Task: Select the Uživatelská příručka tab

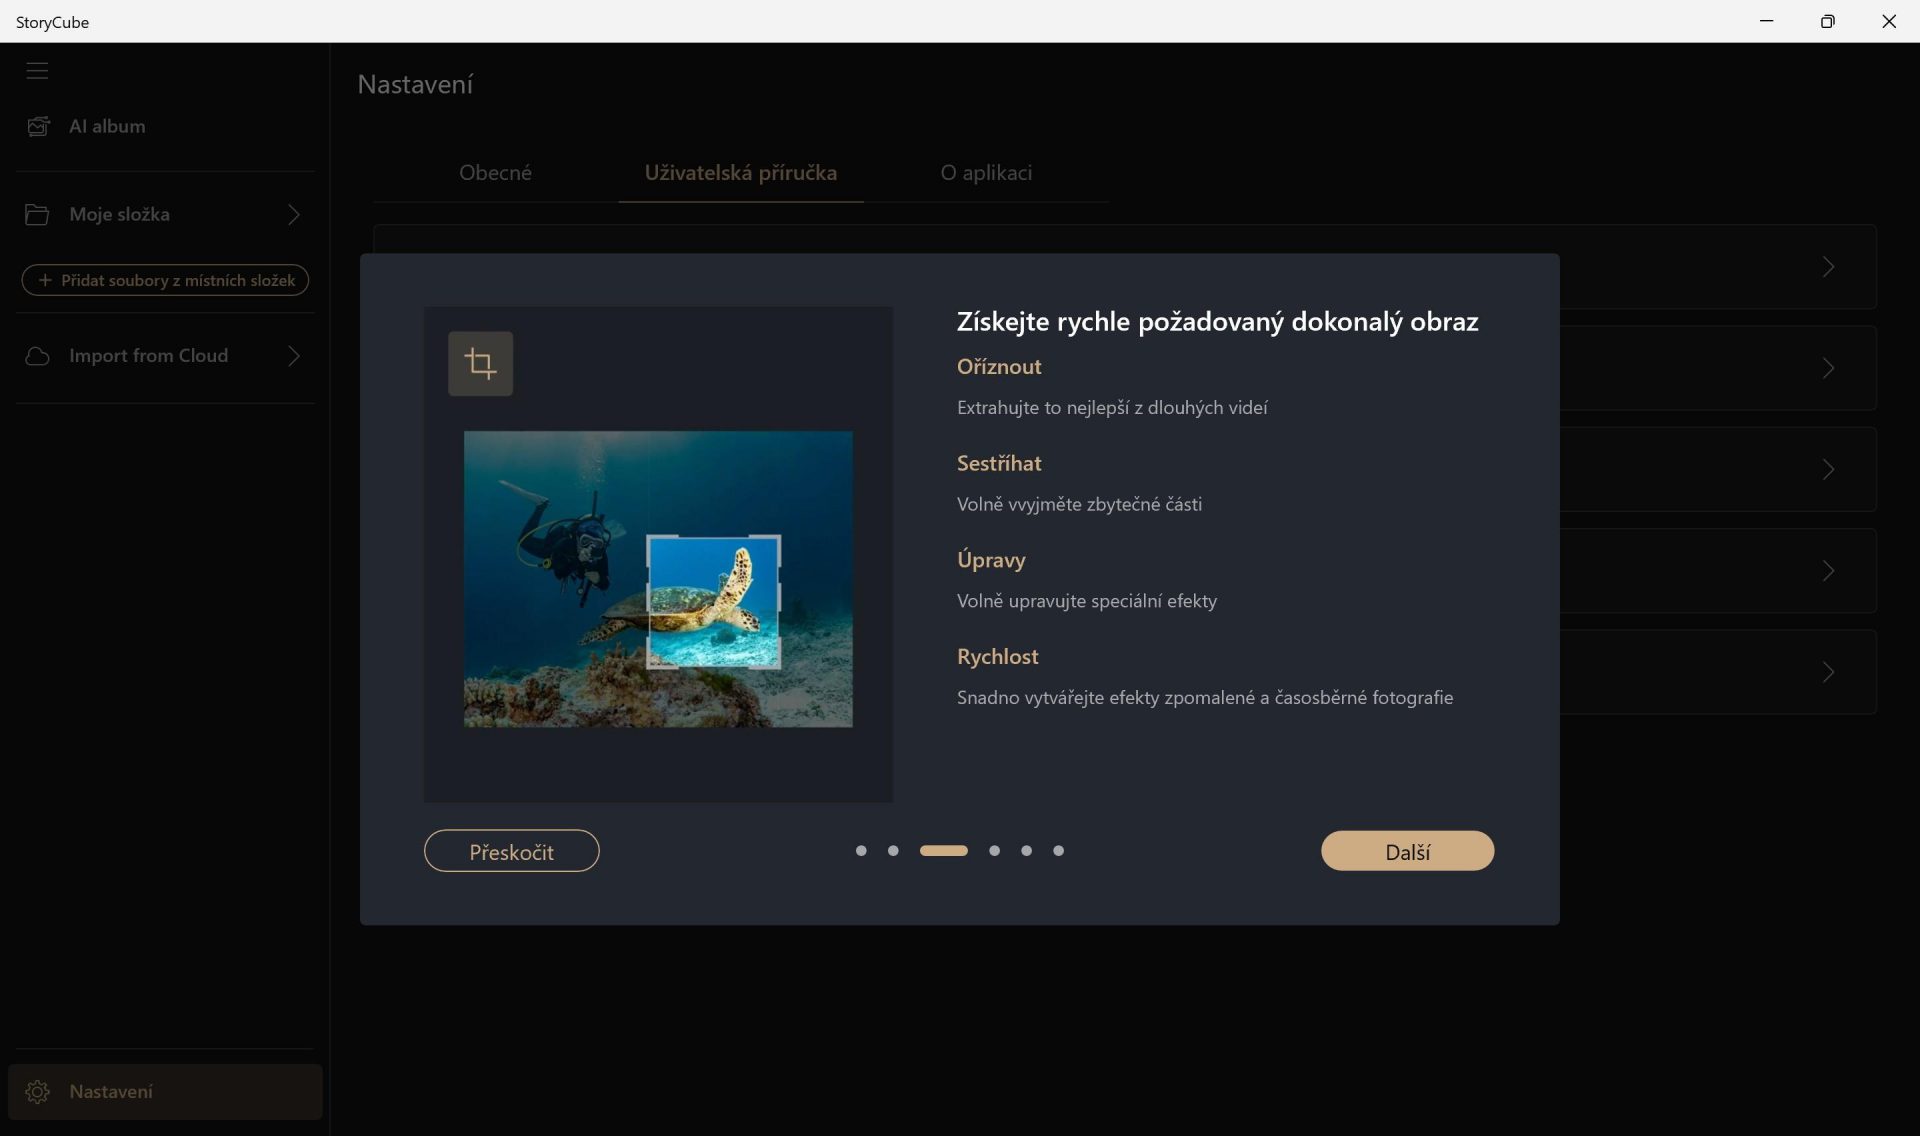Action: 741,172
